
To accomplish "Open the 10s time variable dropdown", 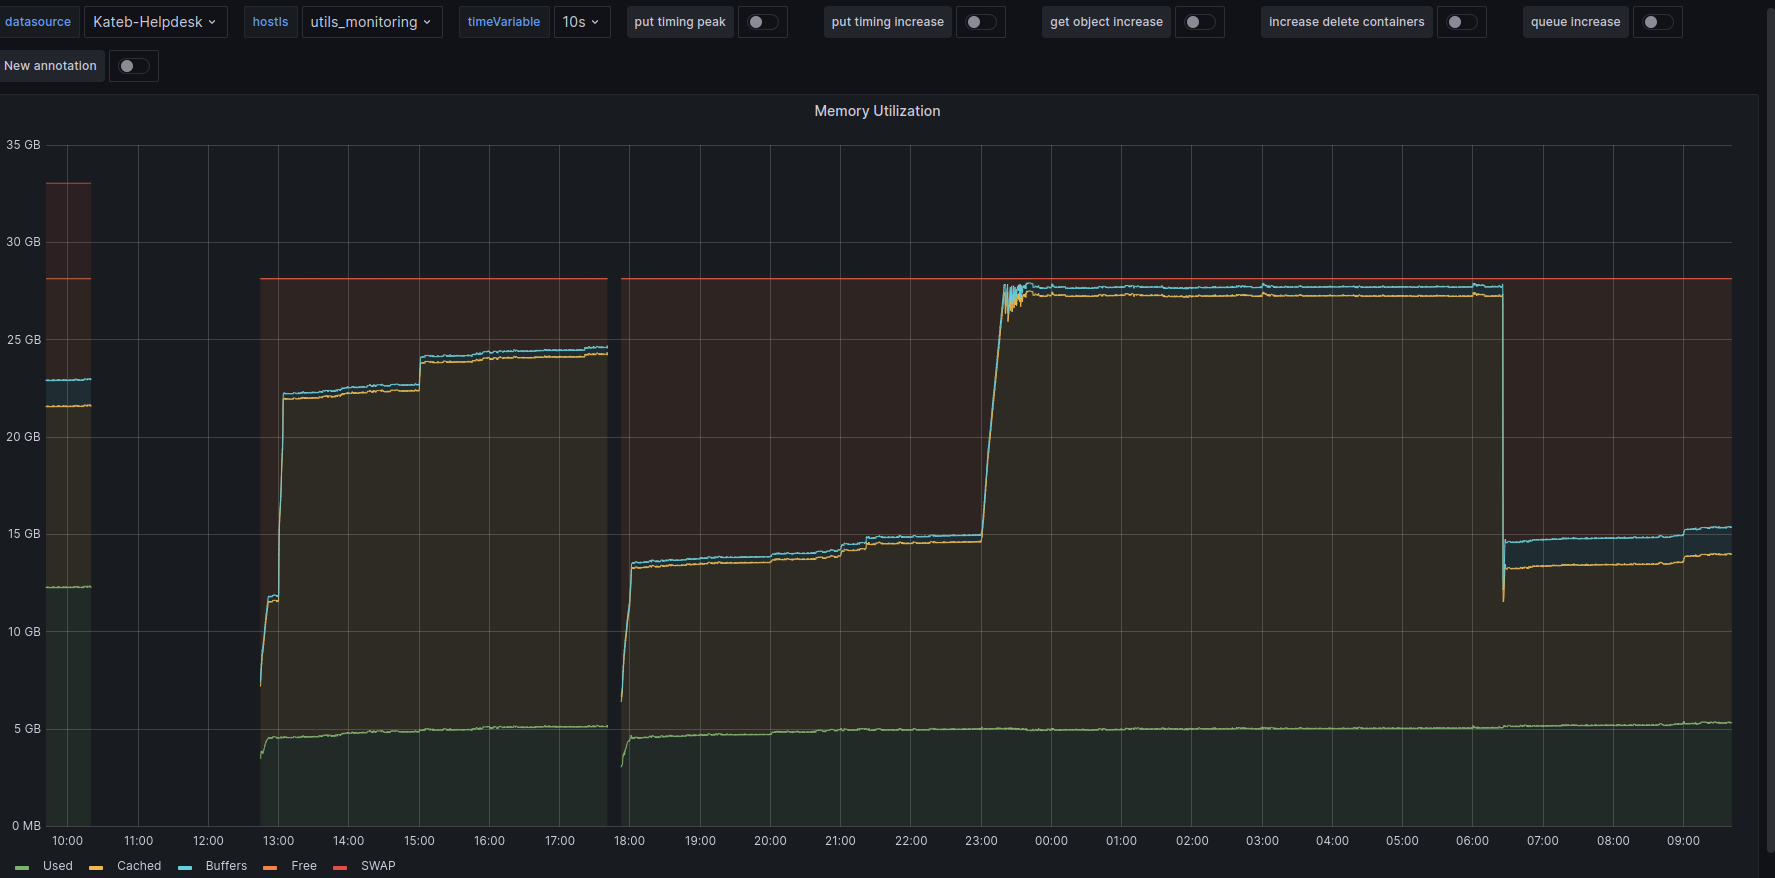I will pyautogui.click(x=581, y=22).
